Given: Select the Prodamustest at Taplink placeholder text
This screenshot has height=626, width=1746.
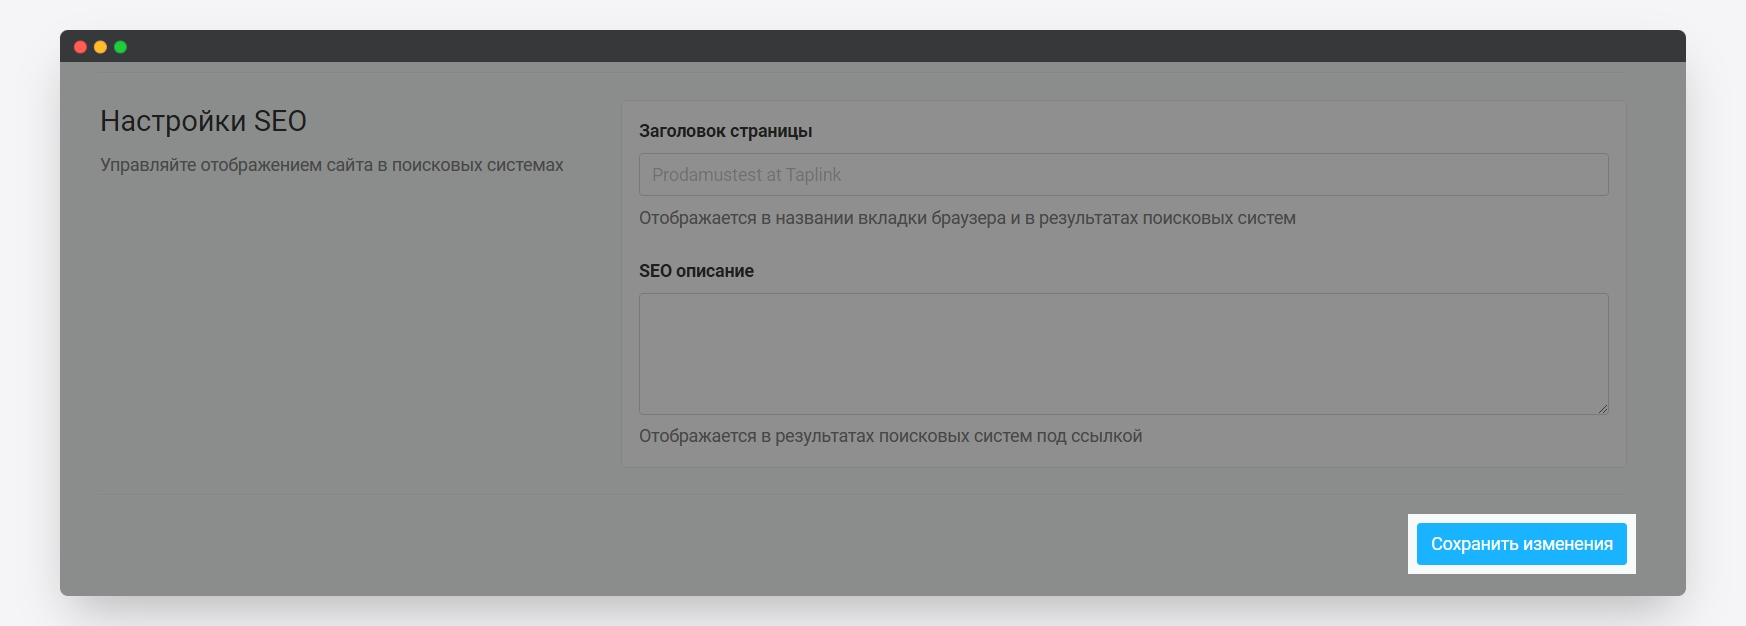Looking at the screenshot, I should click(x=746, y=175).
